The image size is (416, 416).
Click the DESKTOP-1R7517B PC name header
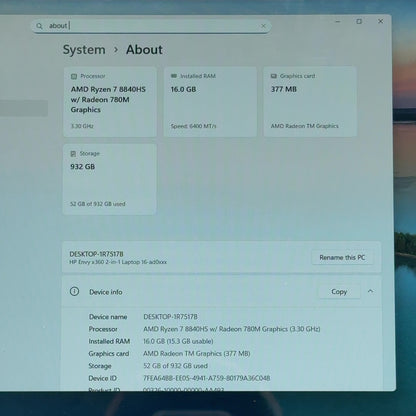[x=96, y=254]
